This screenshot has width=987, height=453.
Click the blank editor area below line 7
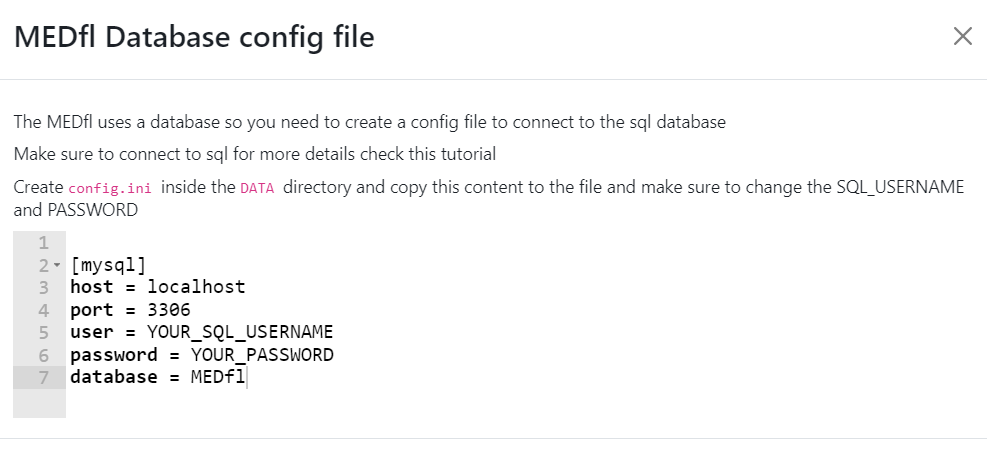(400, 403)
